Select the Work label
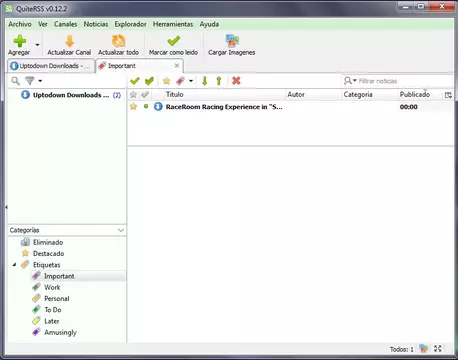 coord(52,287)
